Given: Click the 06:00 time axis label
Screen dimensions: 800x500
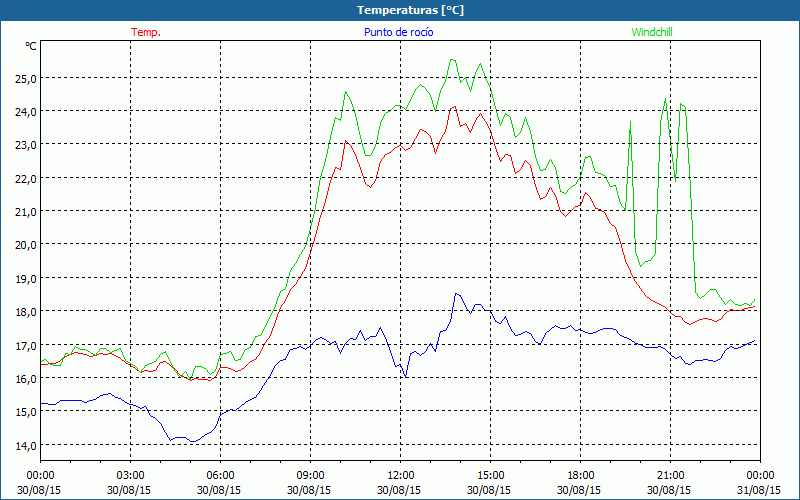Looking at the screenshot, I should point(220,476).
